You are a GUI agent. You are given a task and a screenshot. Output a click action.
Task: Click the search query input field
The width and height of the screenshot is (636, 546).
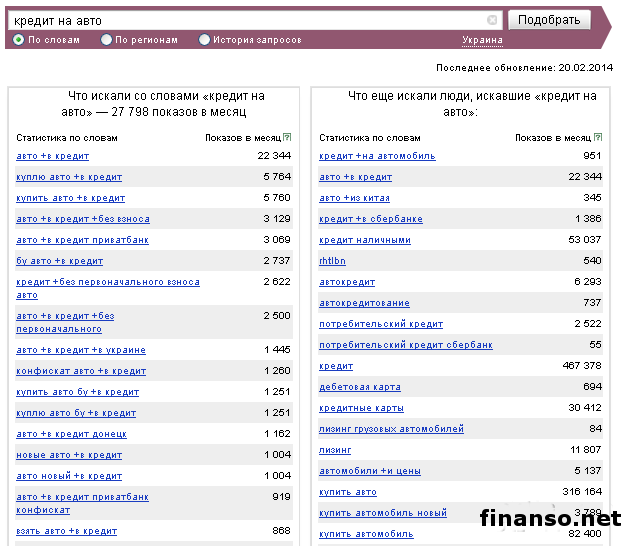[250, 20]
